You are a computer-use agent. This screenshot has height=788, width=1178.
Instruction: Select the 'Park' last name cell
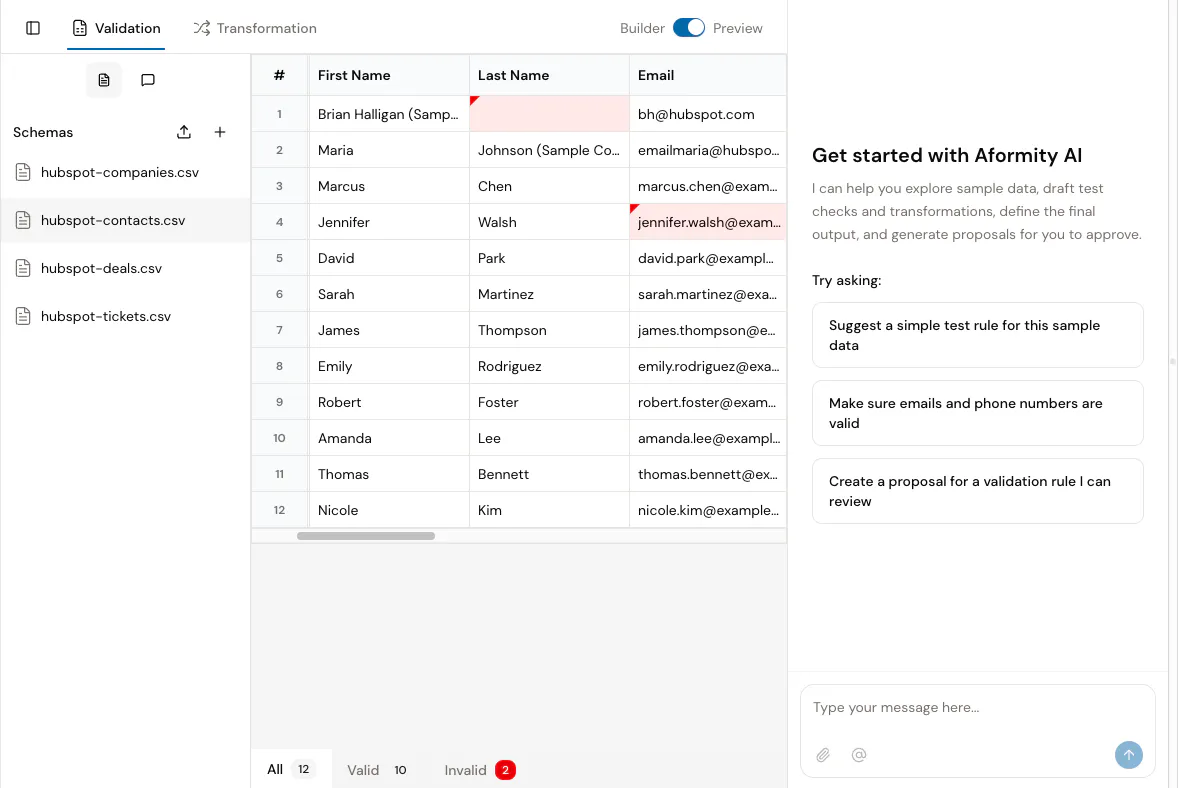click(x=549, y=258)
